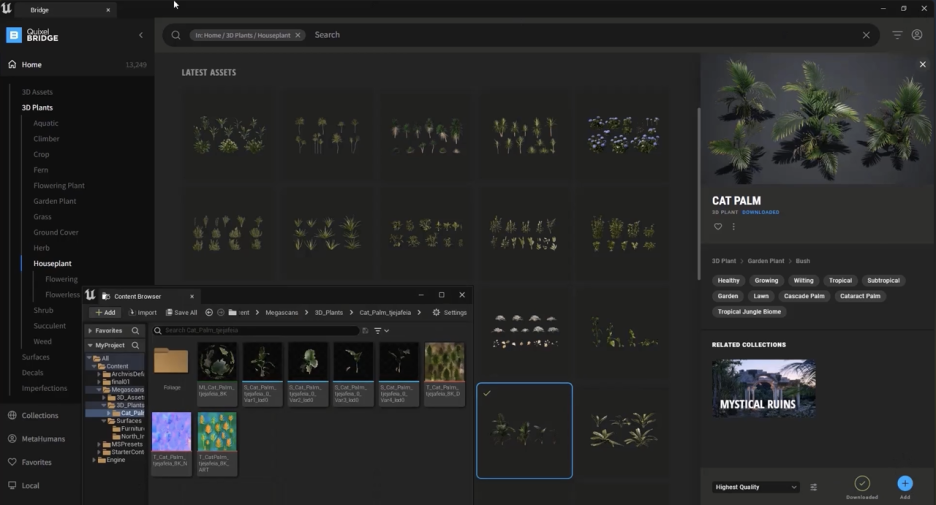936x505 pixels.
Task: Collapse the MyProject section
Action: 90,346
